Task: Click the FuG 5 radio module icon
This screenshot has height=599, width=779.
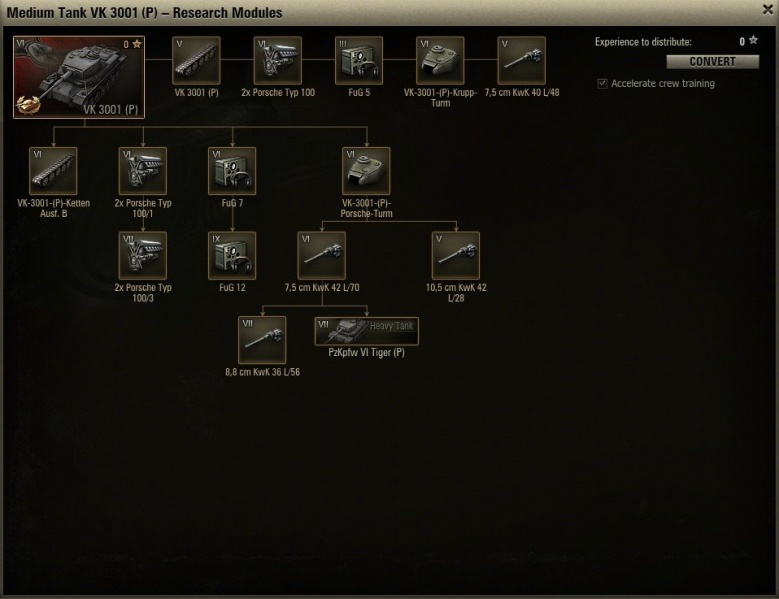Action: (359, 60)
